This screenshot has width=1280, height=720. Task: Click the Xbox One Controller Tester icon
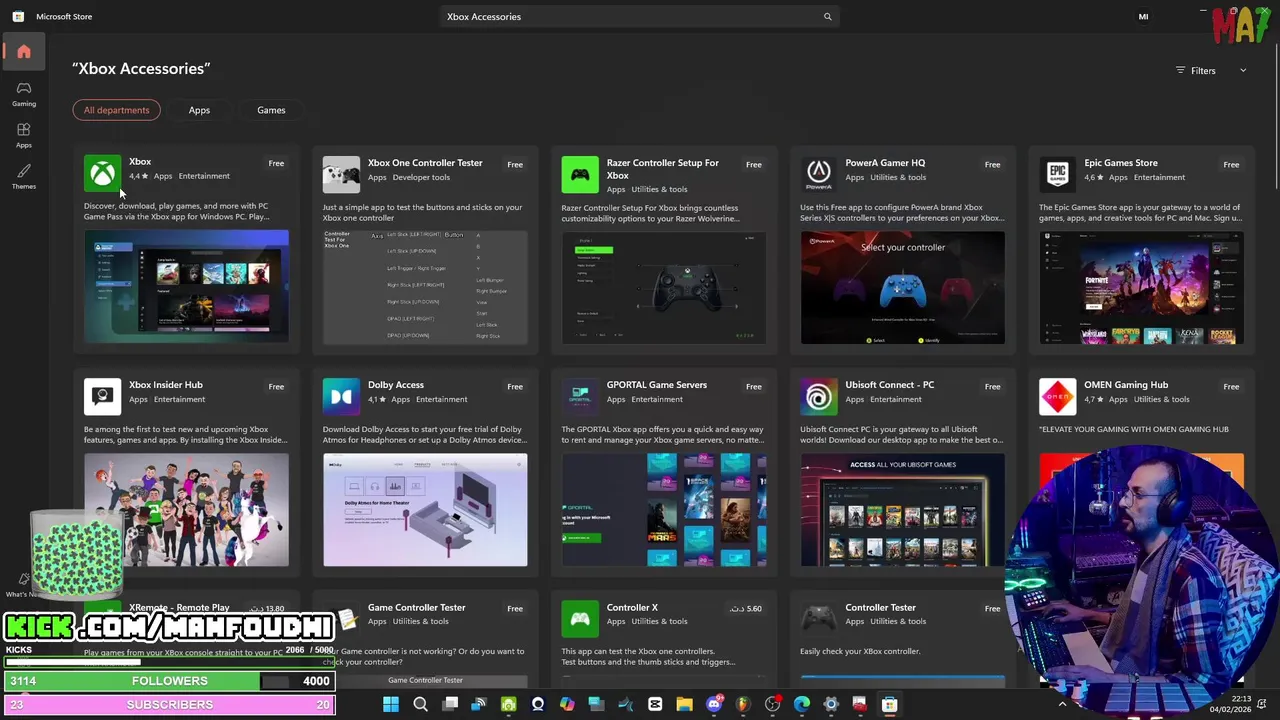[x=341, y=174]
